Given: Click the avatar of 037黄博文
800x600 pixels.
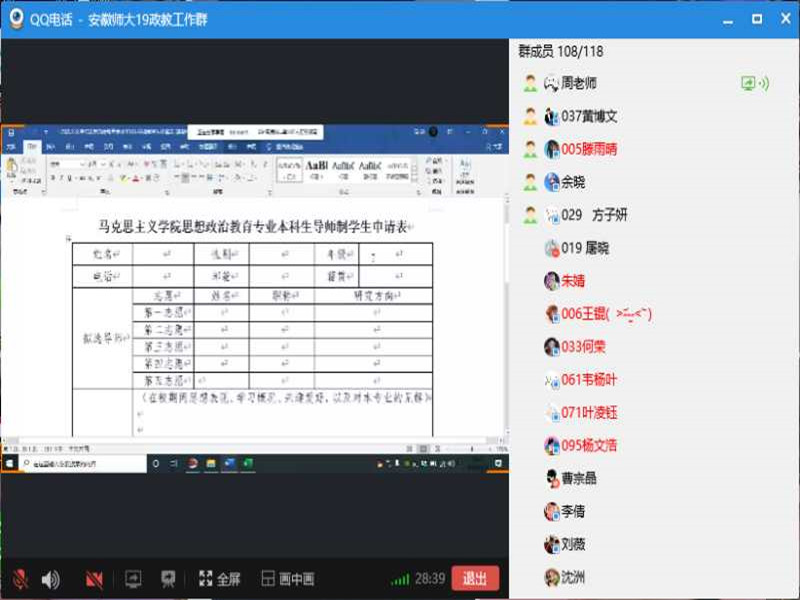Looking at the screenshot, I should pyautogui.click(x=551, y=117).
